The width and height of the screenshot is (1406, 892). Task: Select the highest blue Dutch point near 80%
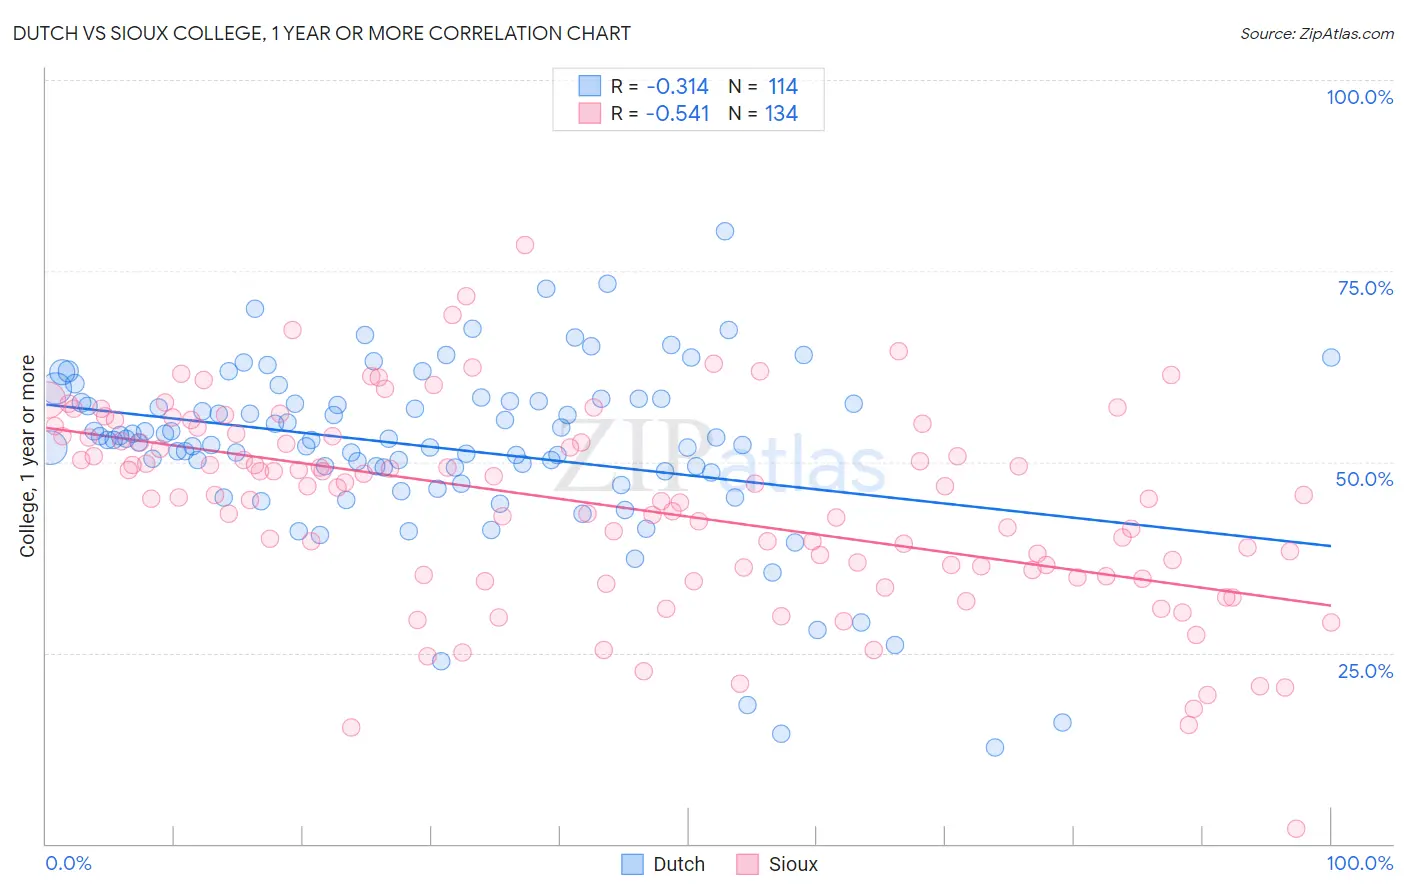coord(725,231)
